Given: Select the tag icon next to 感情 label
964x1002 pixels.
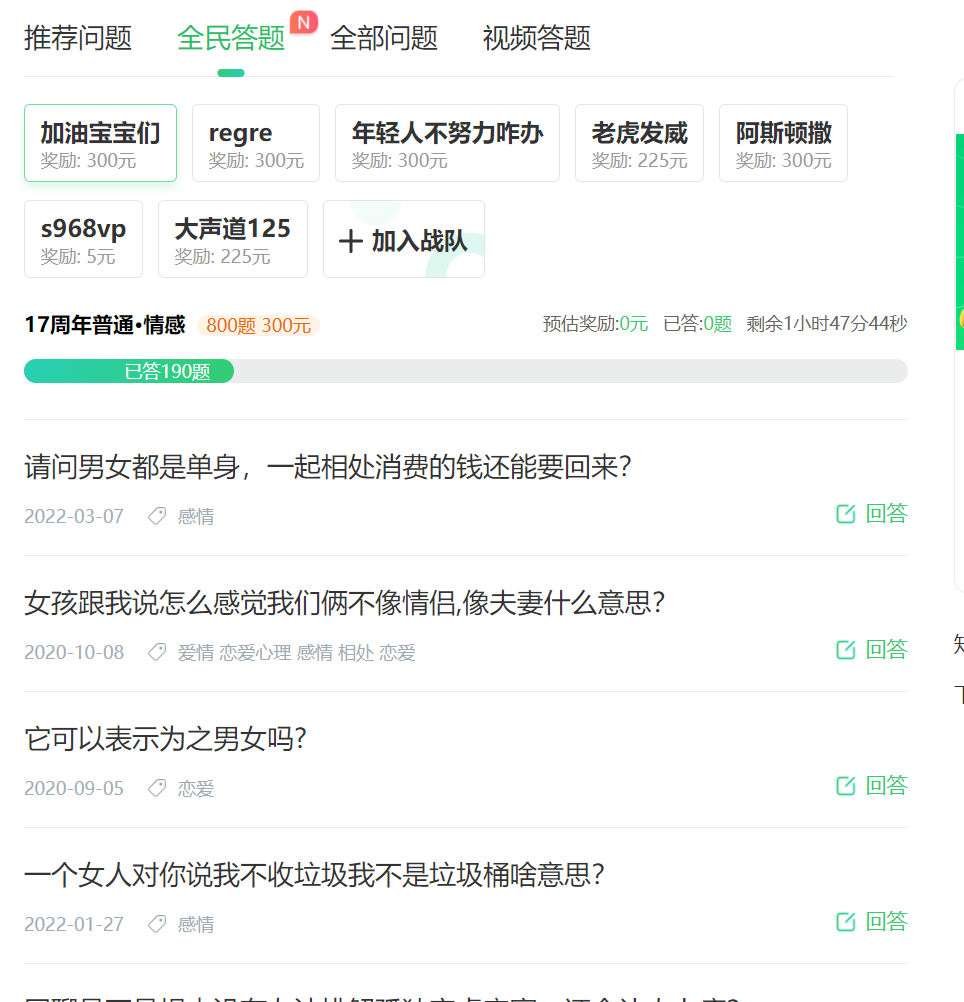Looking at the screenshot, I should click(156, 514).
